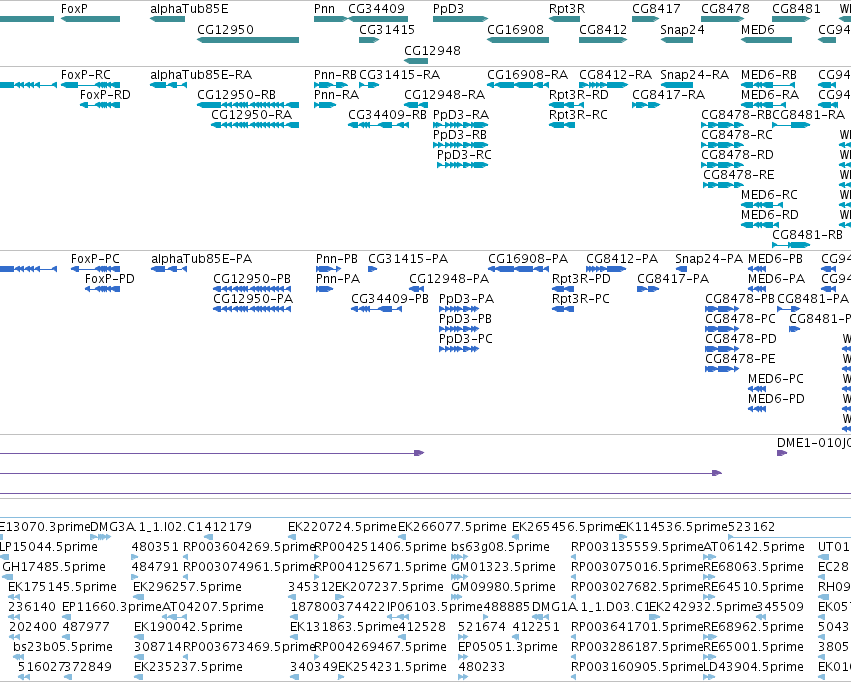Click the Rpt3R-PD protein label
Image resolution: width=851 pixels, height=682 pixels.
[x=581, y=279]
